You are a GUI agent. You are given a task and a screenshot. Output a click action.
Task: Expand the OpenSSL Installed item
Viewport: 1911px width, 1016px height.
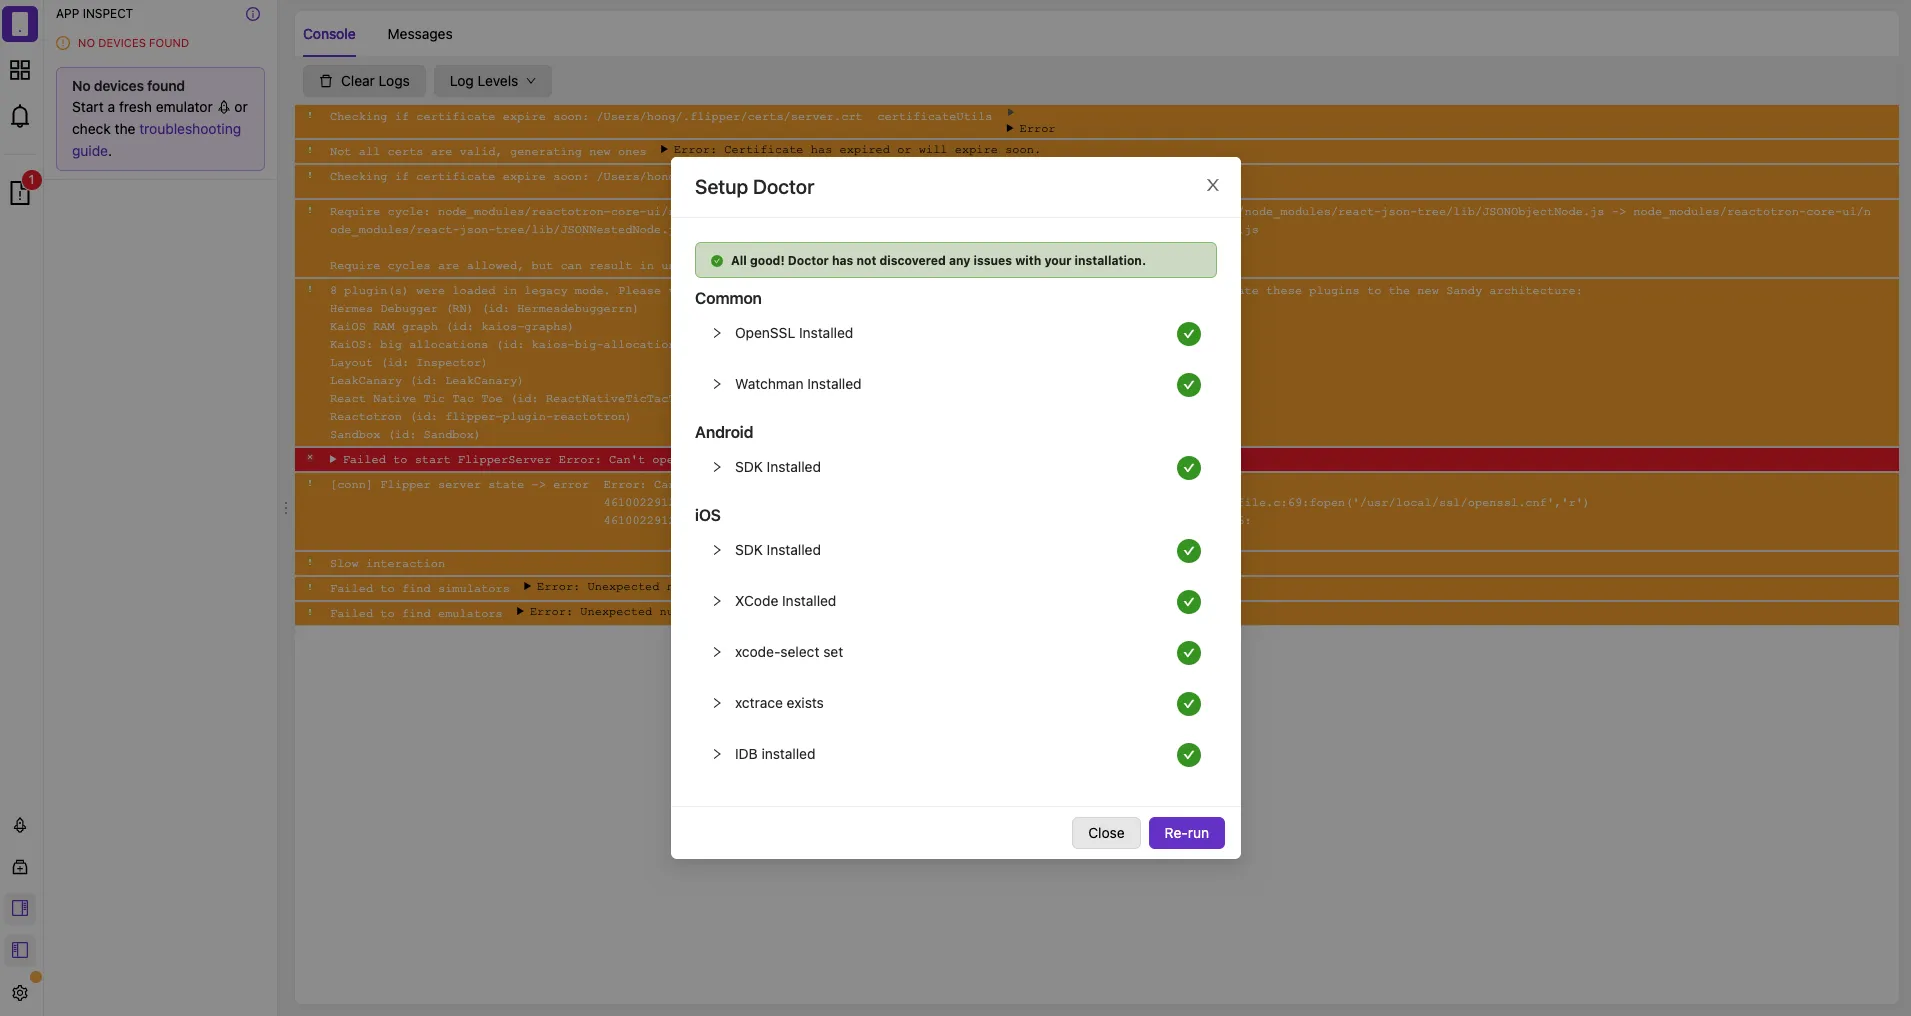pyautogui.click(x=717, y=333)
